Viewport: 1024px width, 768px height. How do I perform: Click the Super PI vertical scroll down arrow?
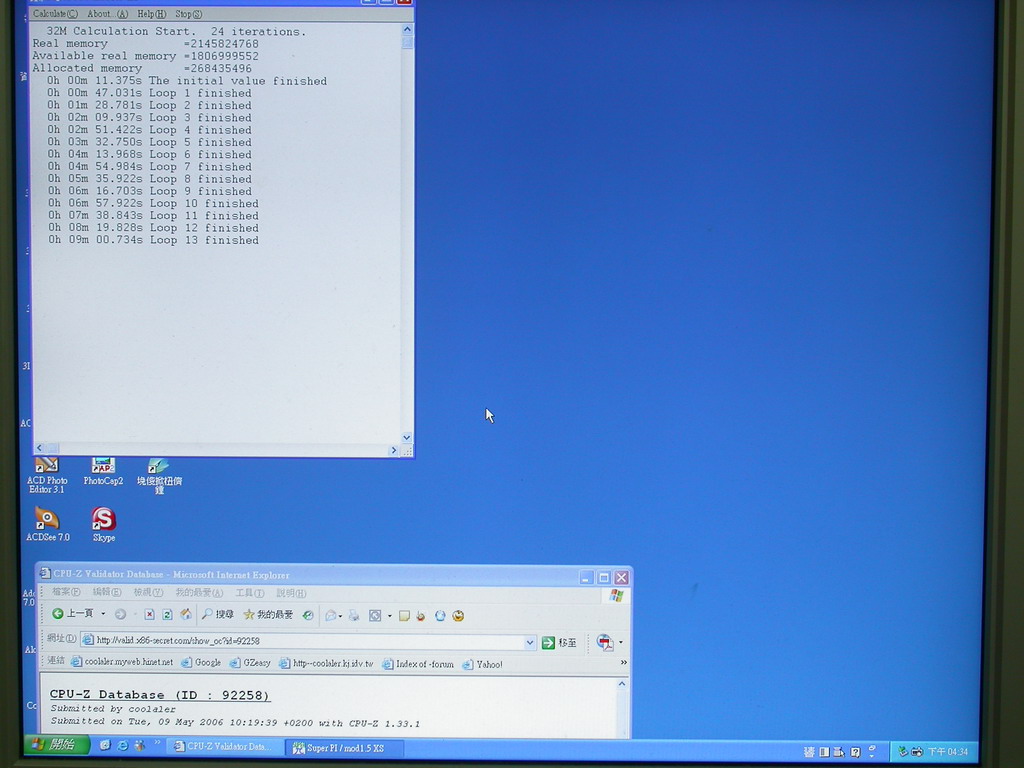[407, 438]
